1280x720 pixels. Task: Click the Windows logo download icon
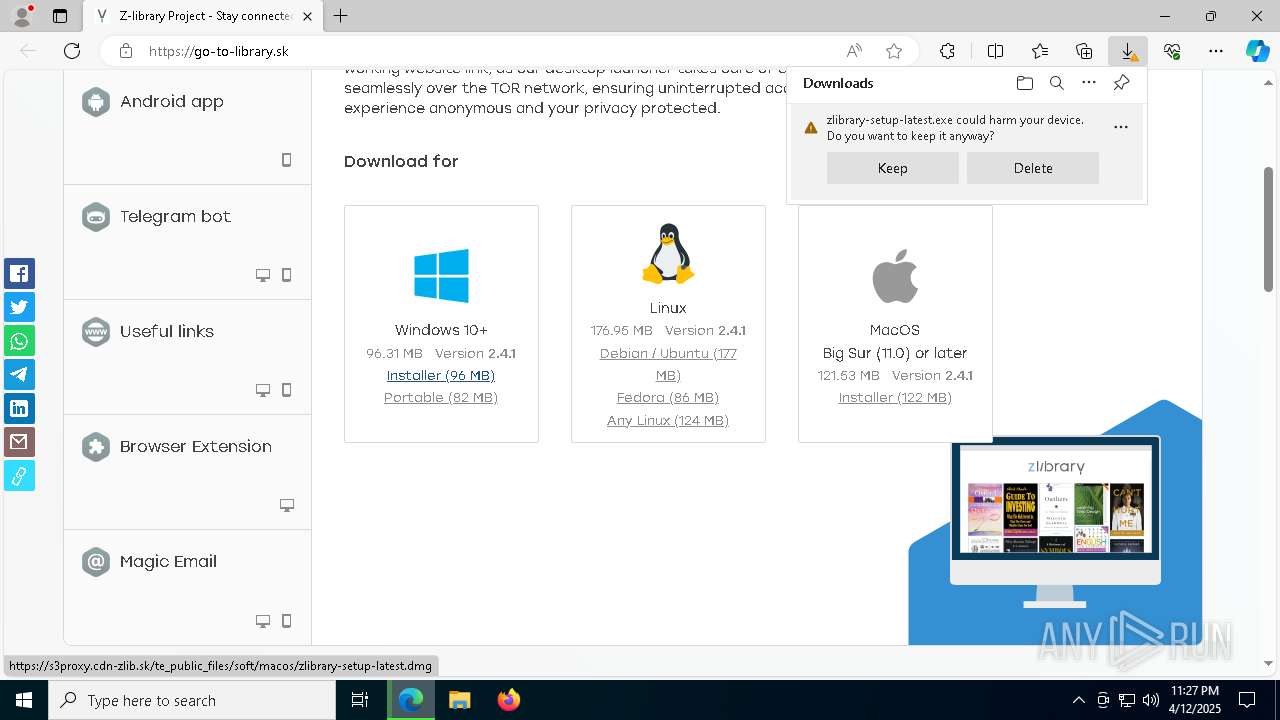[x=441, y=275]
